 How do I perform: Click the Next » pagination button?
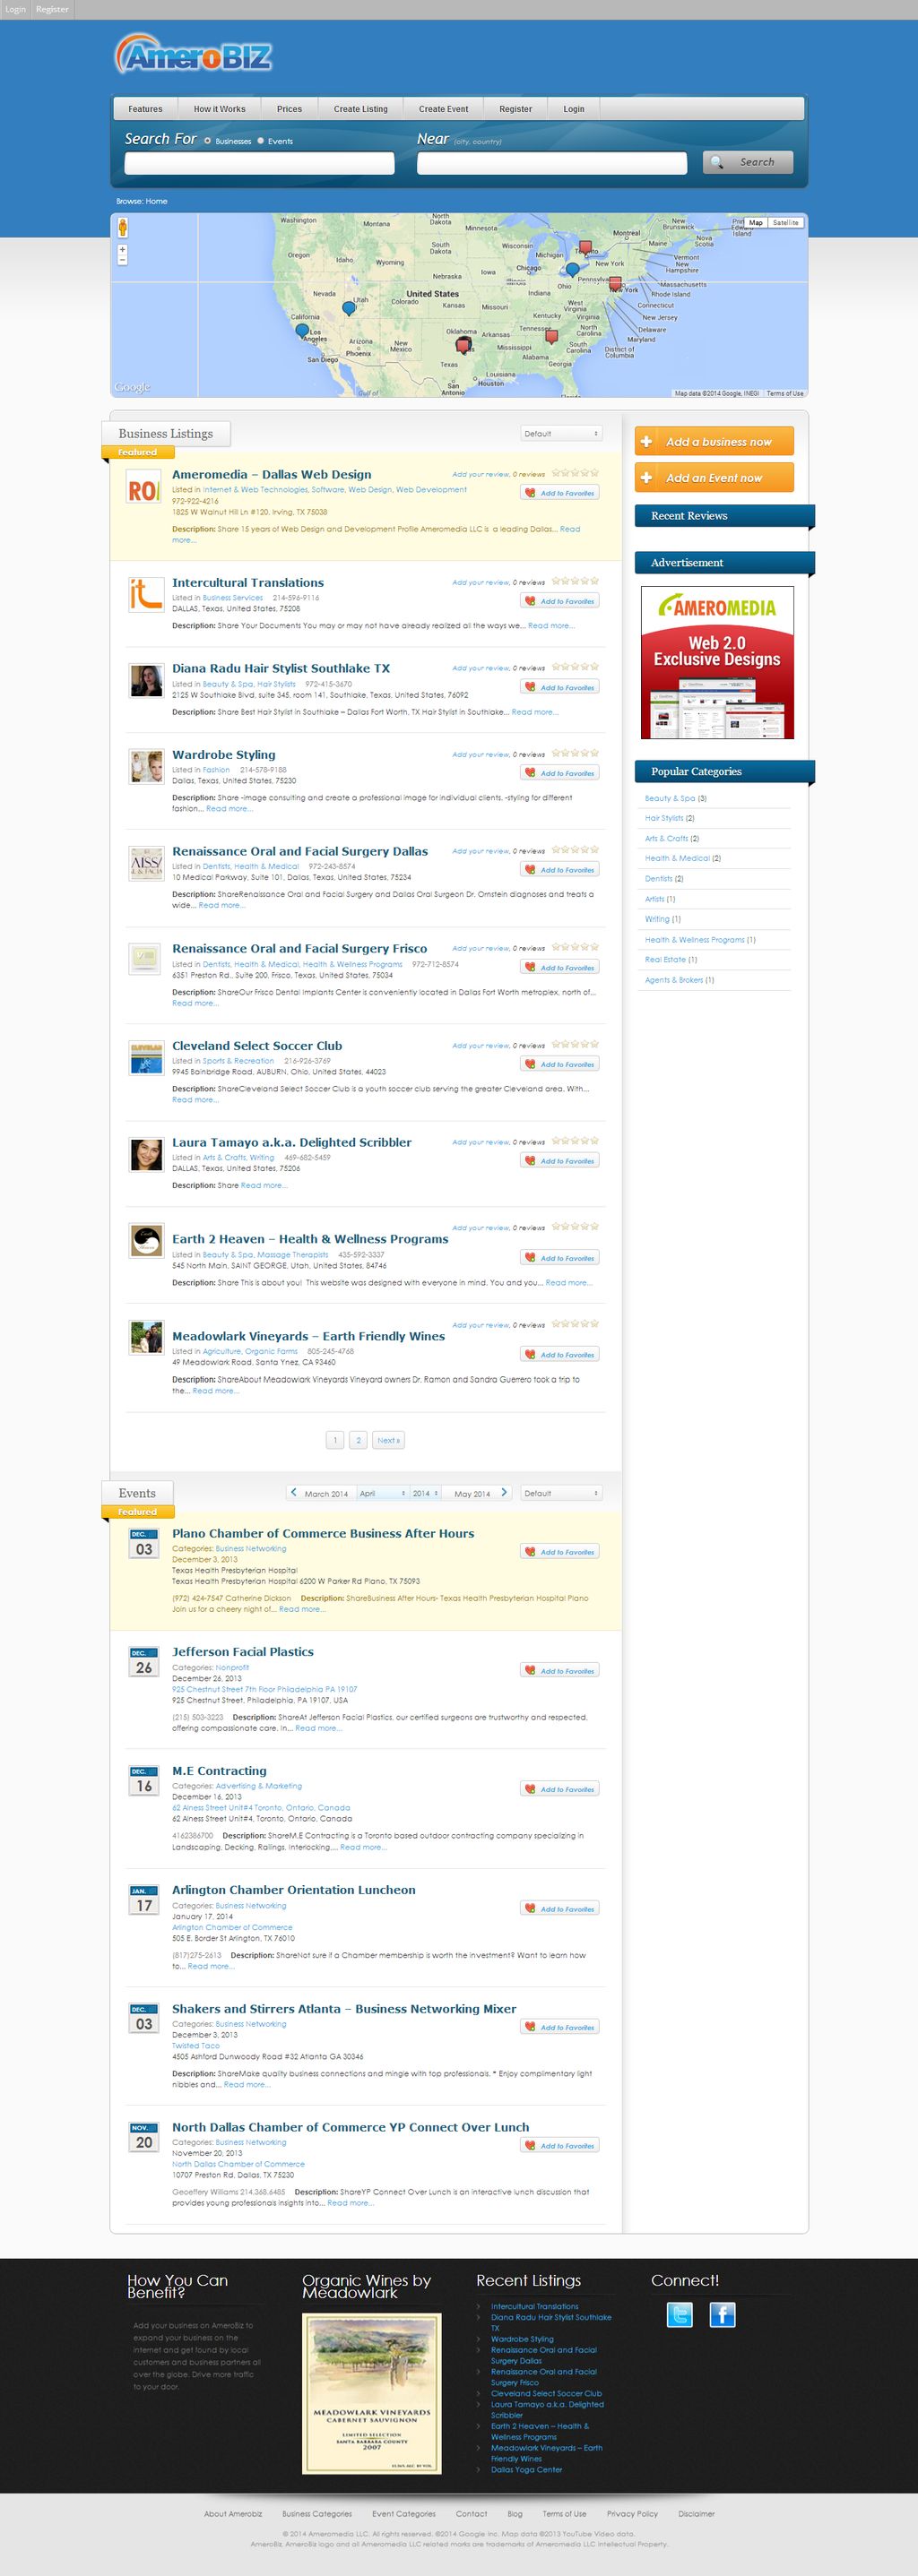point(388,1440)
